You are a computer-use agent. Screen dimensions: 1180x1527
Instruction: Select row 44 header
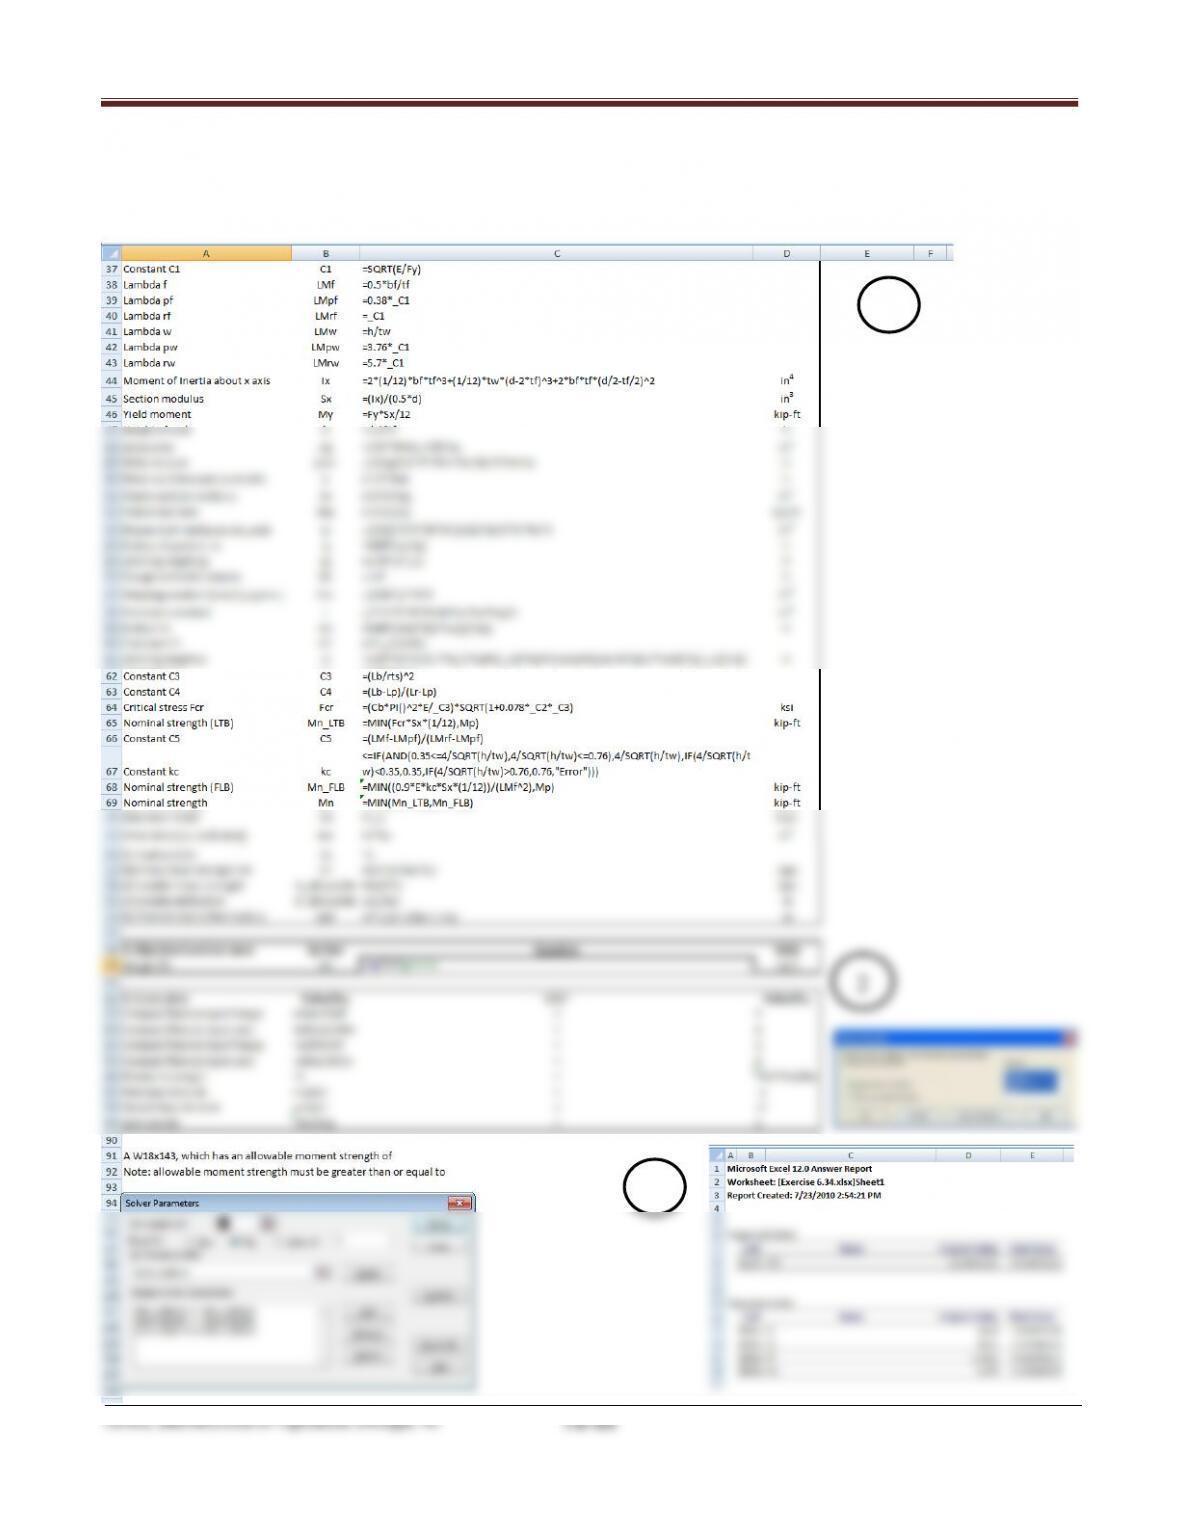[111, 381]
